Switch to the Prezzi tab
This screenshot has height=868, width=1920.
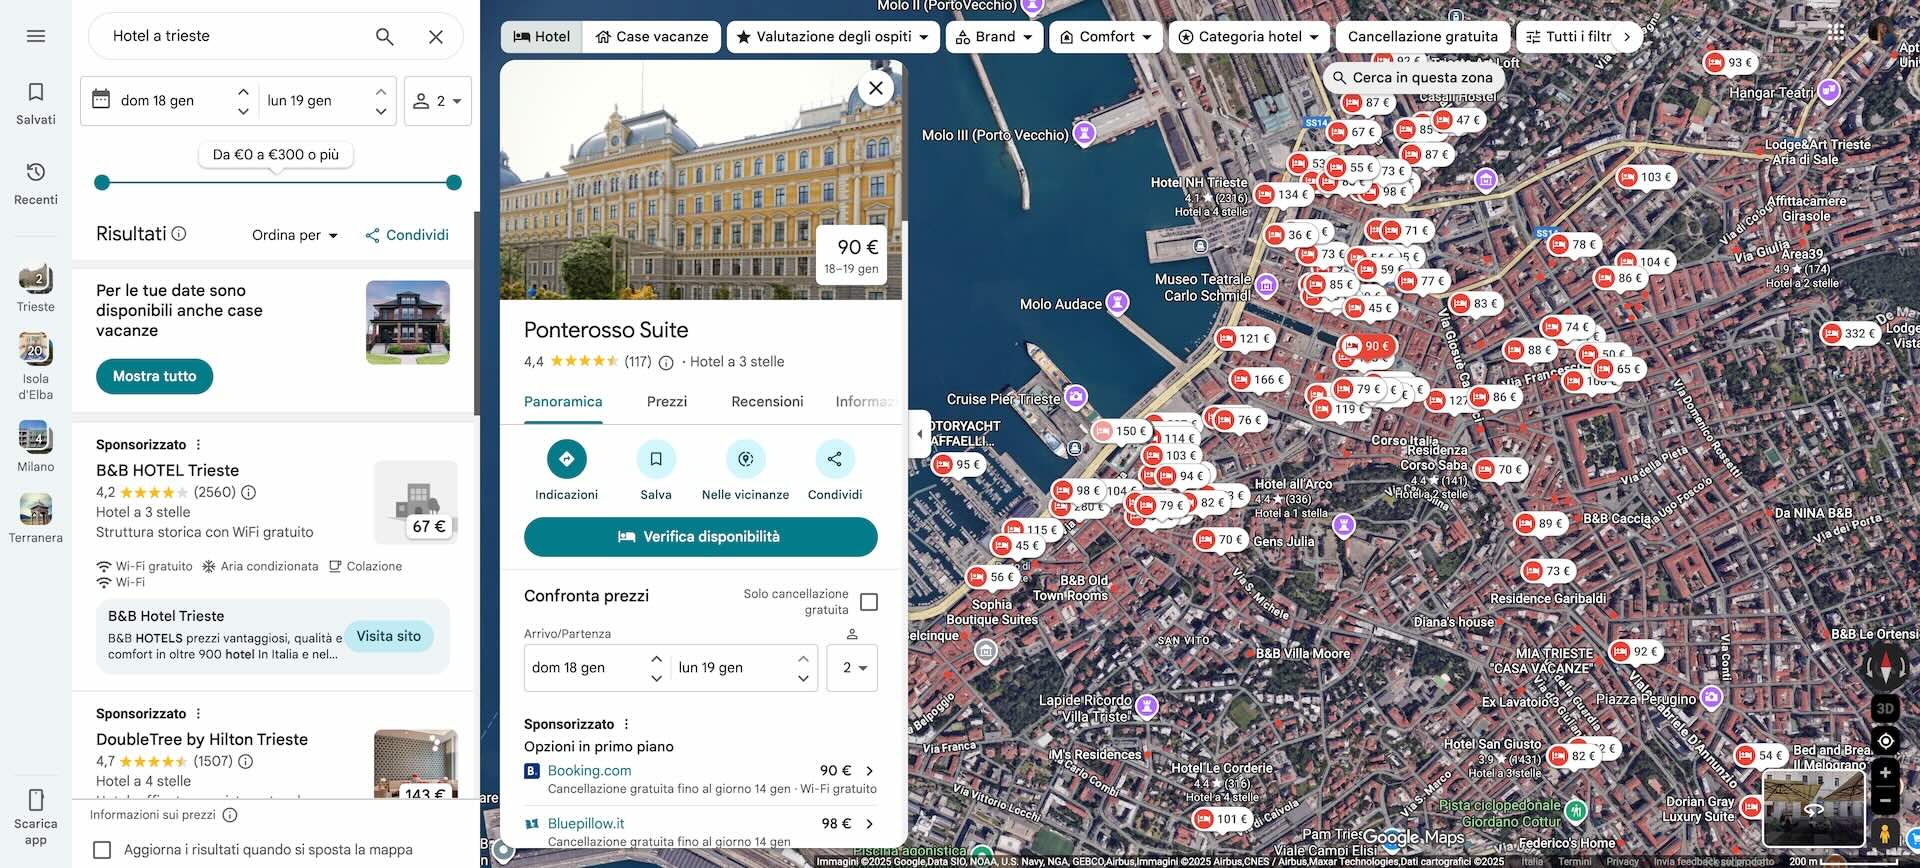coord(666,402)
